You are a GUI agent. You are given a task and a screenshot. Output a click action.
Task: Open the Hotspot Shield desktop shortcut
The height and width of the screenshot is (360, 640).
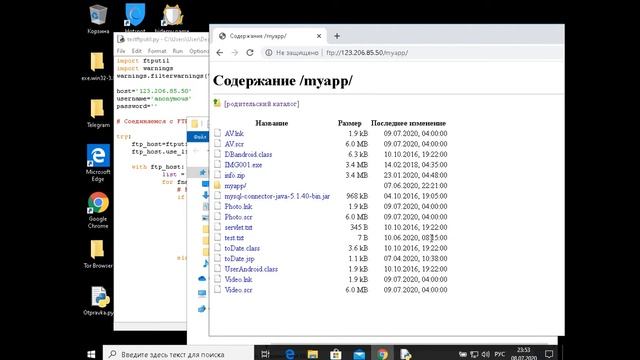point(135,18)
